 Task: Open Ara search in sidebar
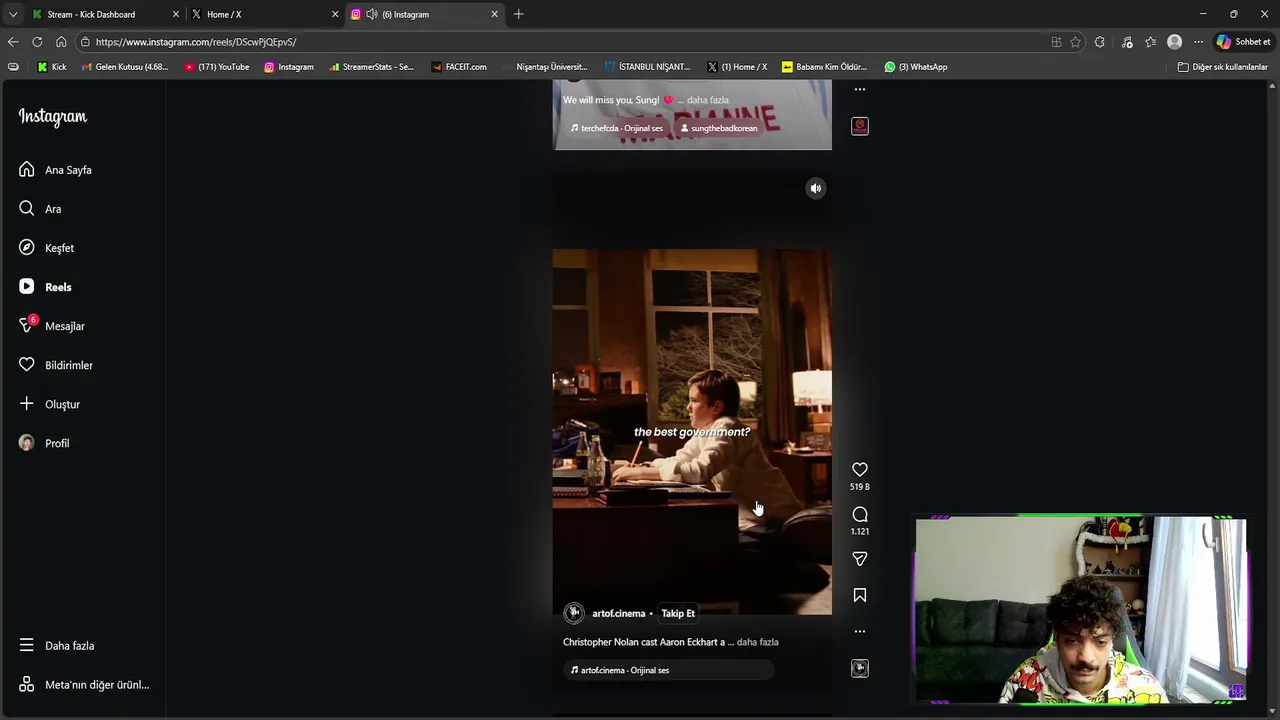tap(40, 209)
